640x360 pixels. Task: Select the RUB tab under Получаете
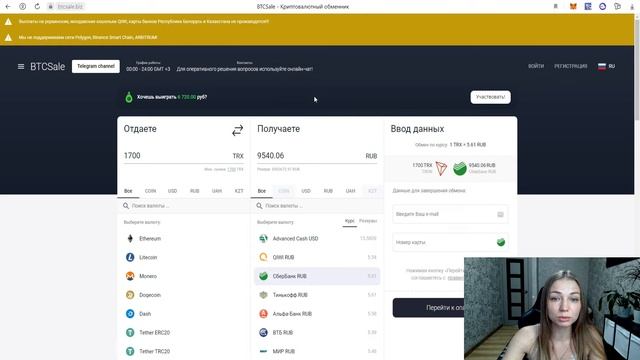(x=328, y=191)
